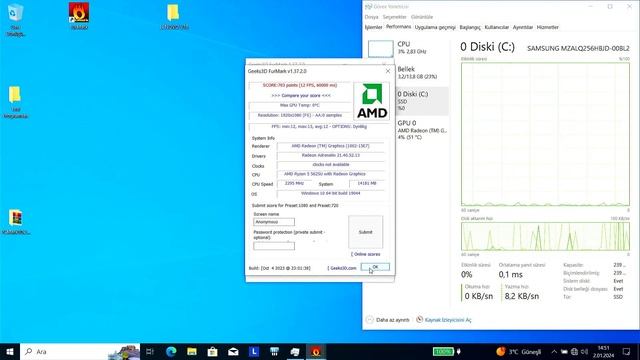Switch to FurMark taskbar icon
Image resolution: width=640 pixels, height=360 pixels.
pos(316,351)
